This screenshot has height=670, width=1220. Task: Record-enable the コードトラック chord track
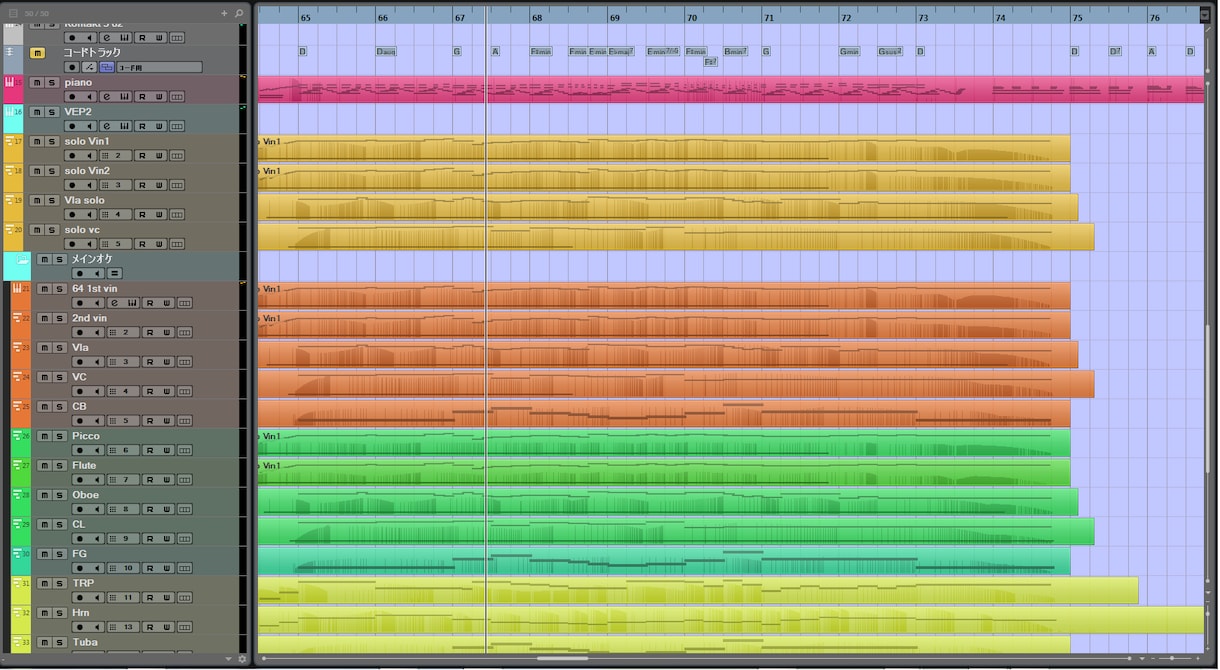click(73, 67)
